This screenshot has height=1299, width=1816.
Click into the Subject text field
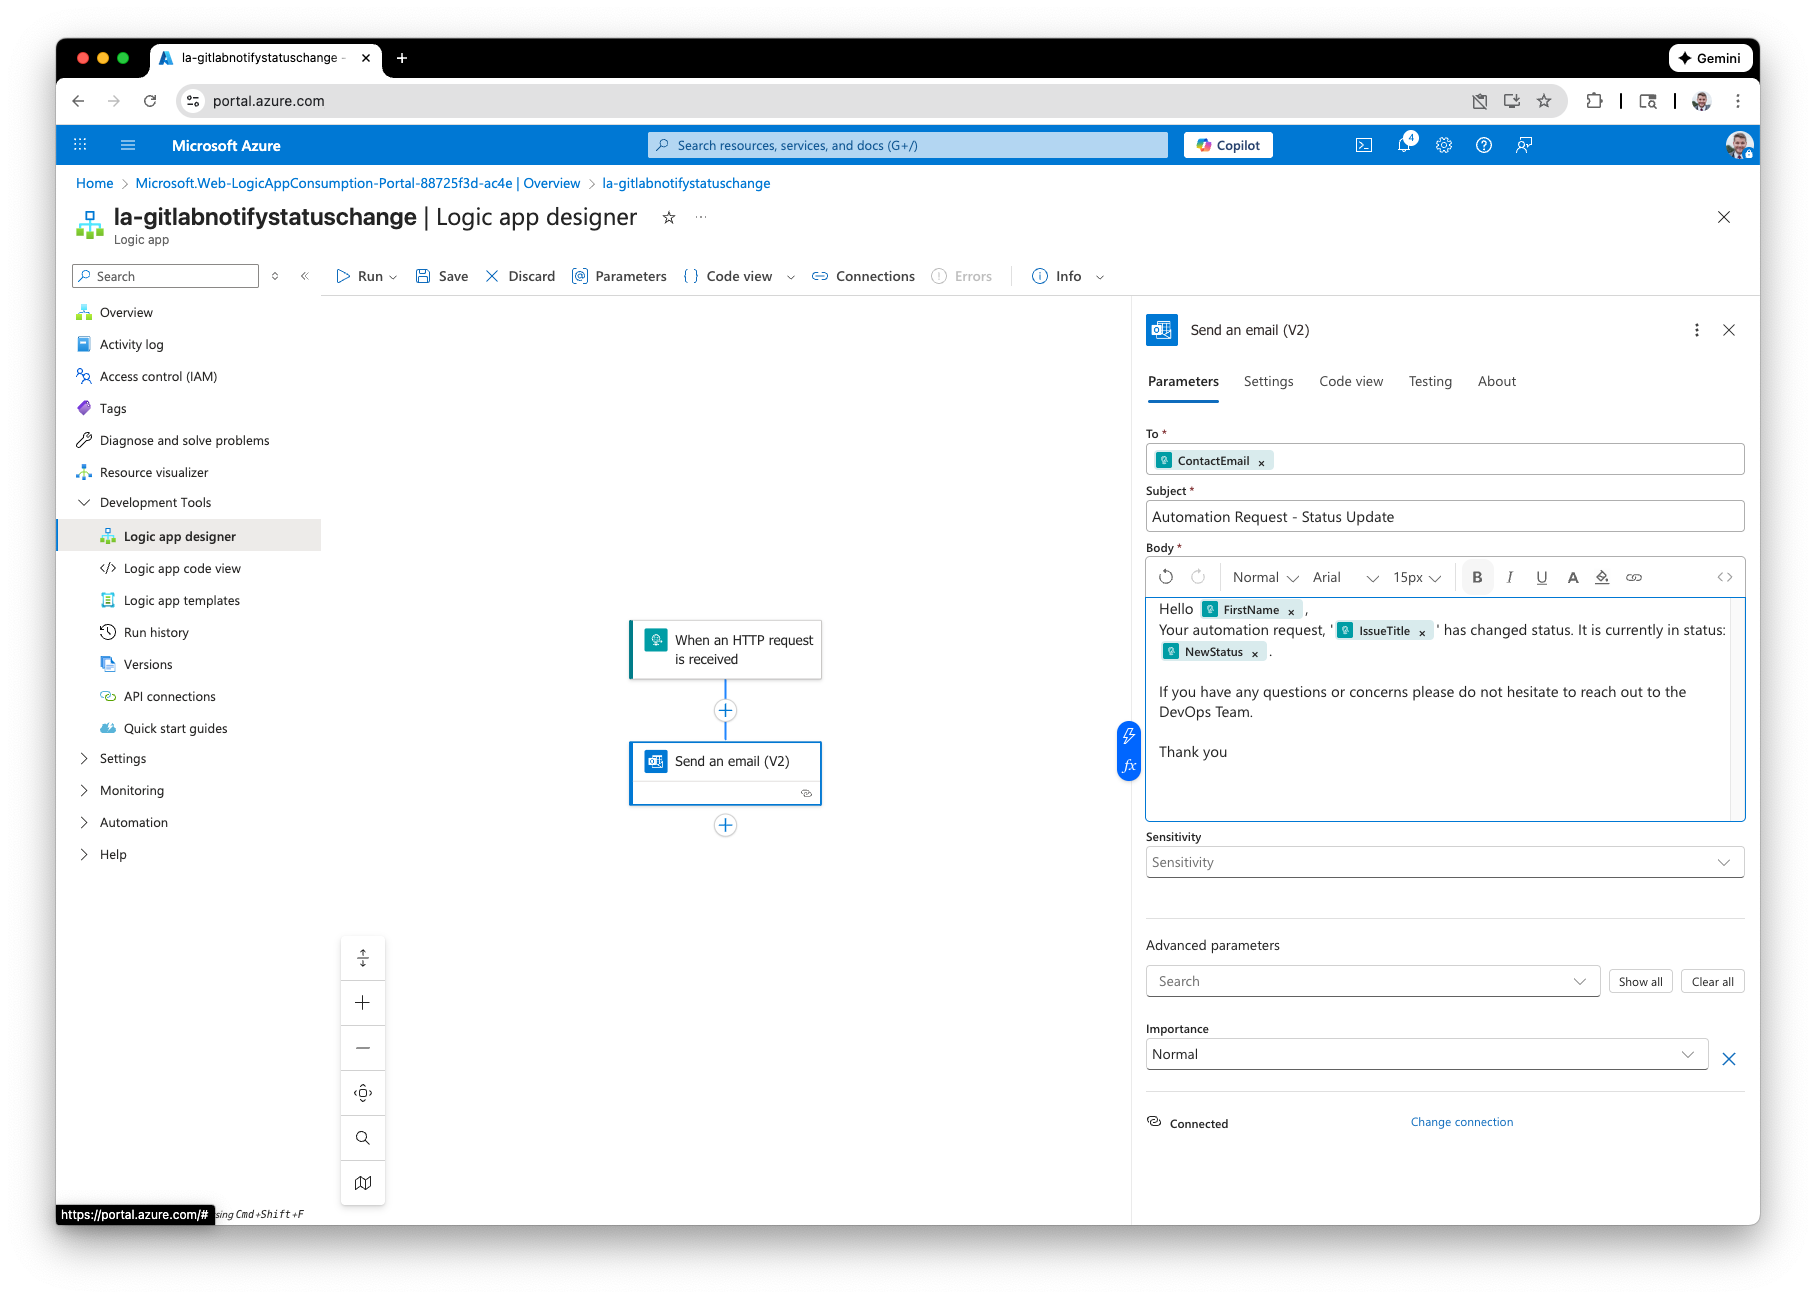coord(1444,517)
